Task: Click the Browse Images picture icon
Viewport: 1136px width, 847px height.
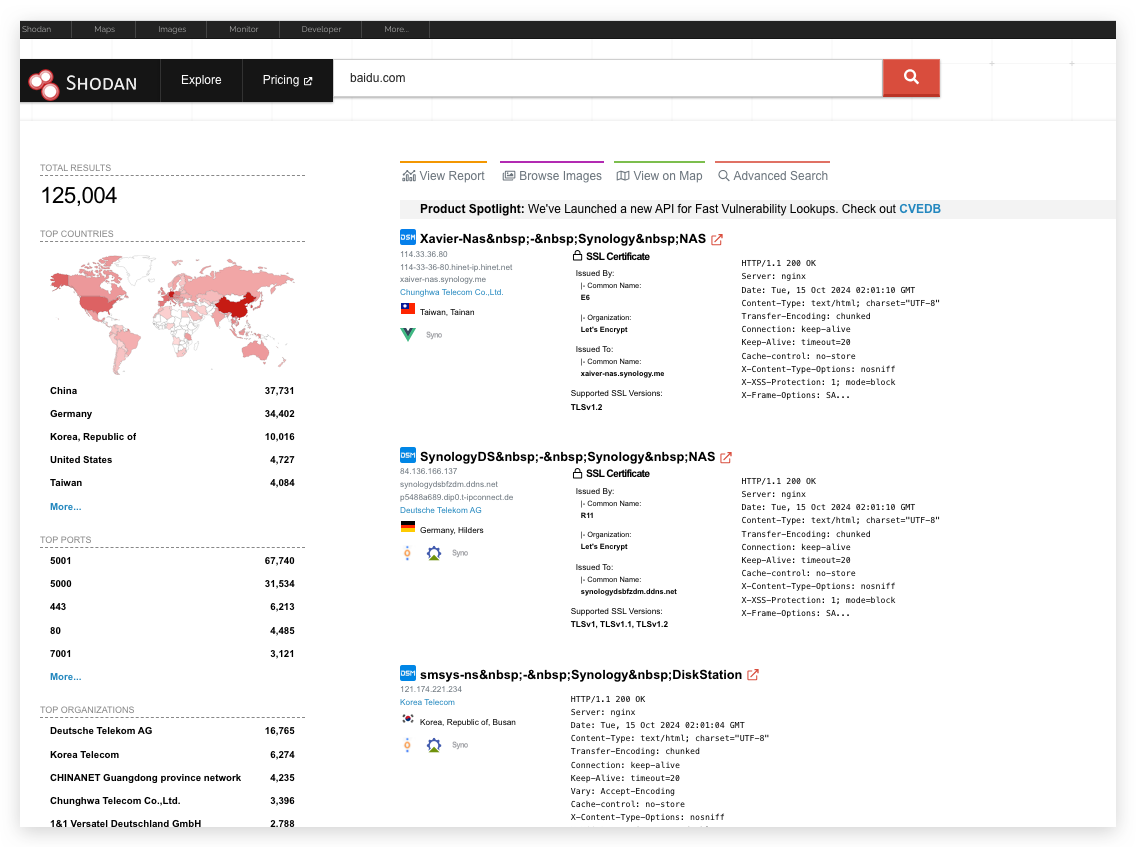Action: click(509, 176)
